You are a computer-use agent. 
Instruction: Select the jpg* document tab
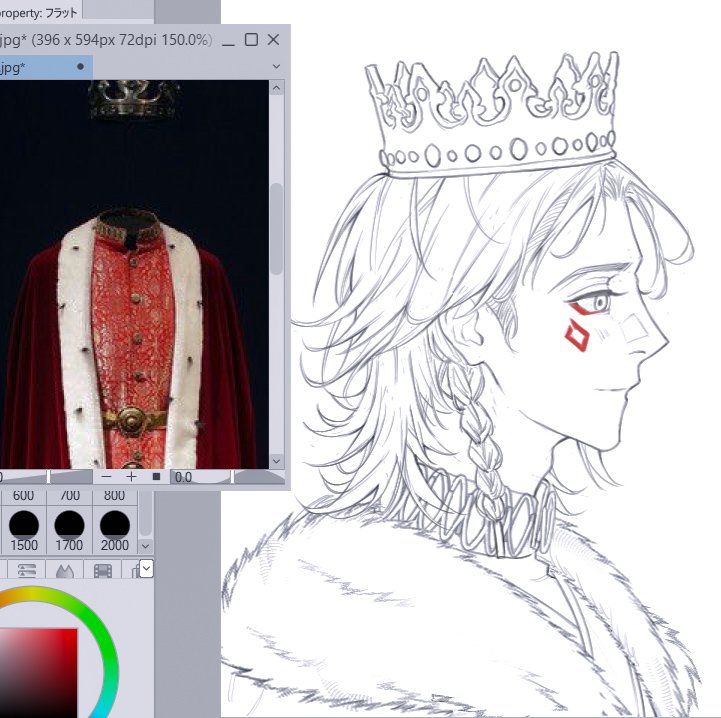pyautogui.click(x=44, y=68)
